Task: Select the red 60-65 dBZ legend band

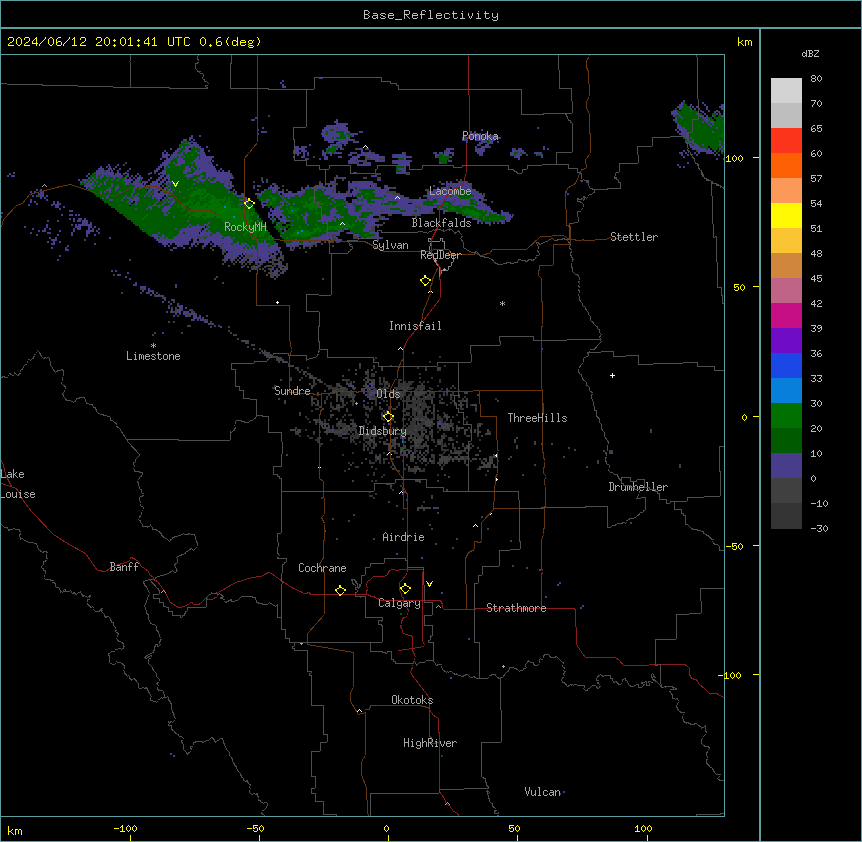Action: point(786,141)
